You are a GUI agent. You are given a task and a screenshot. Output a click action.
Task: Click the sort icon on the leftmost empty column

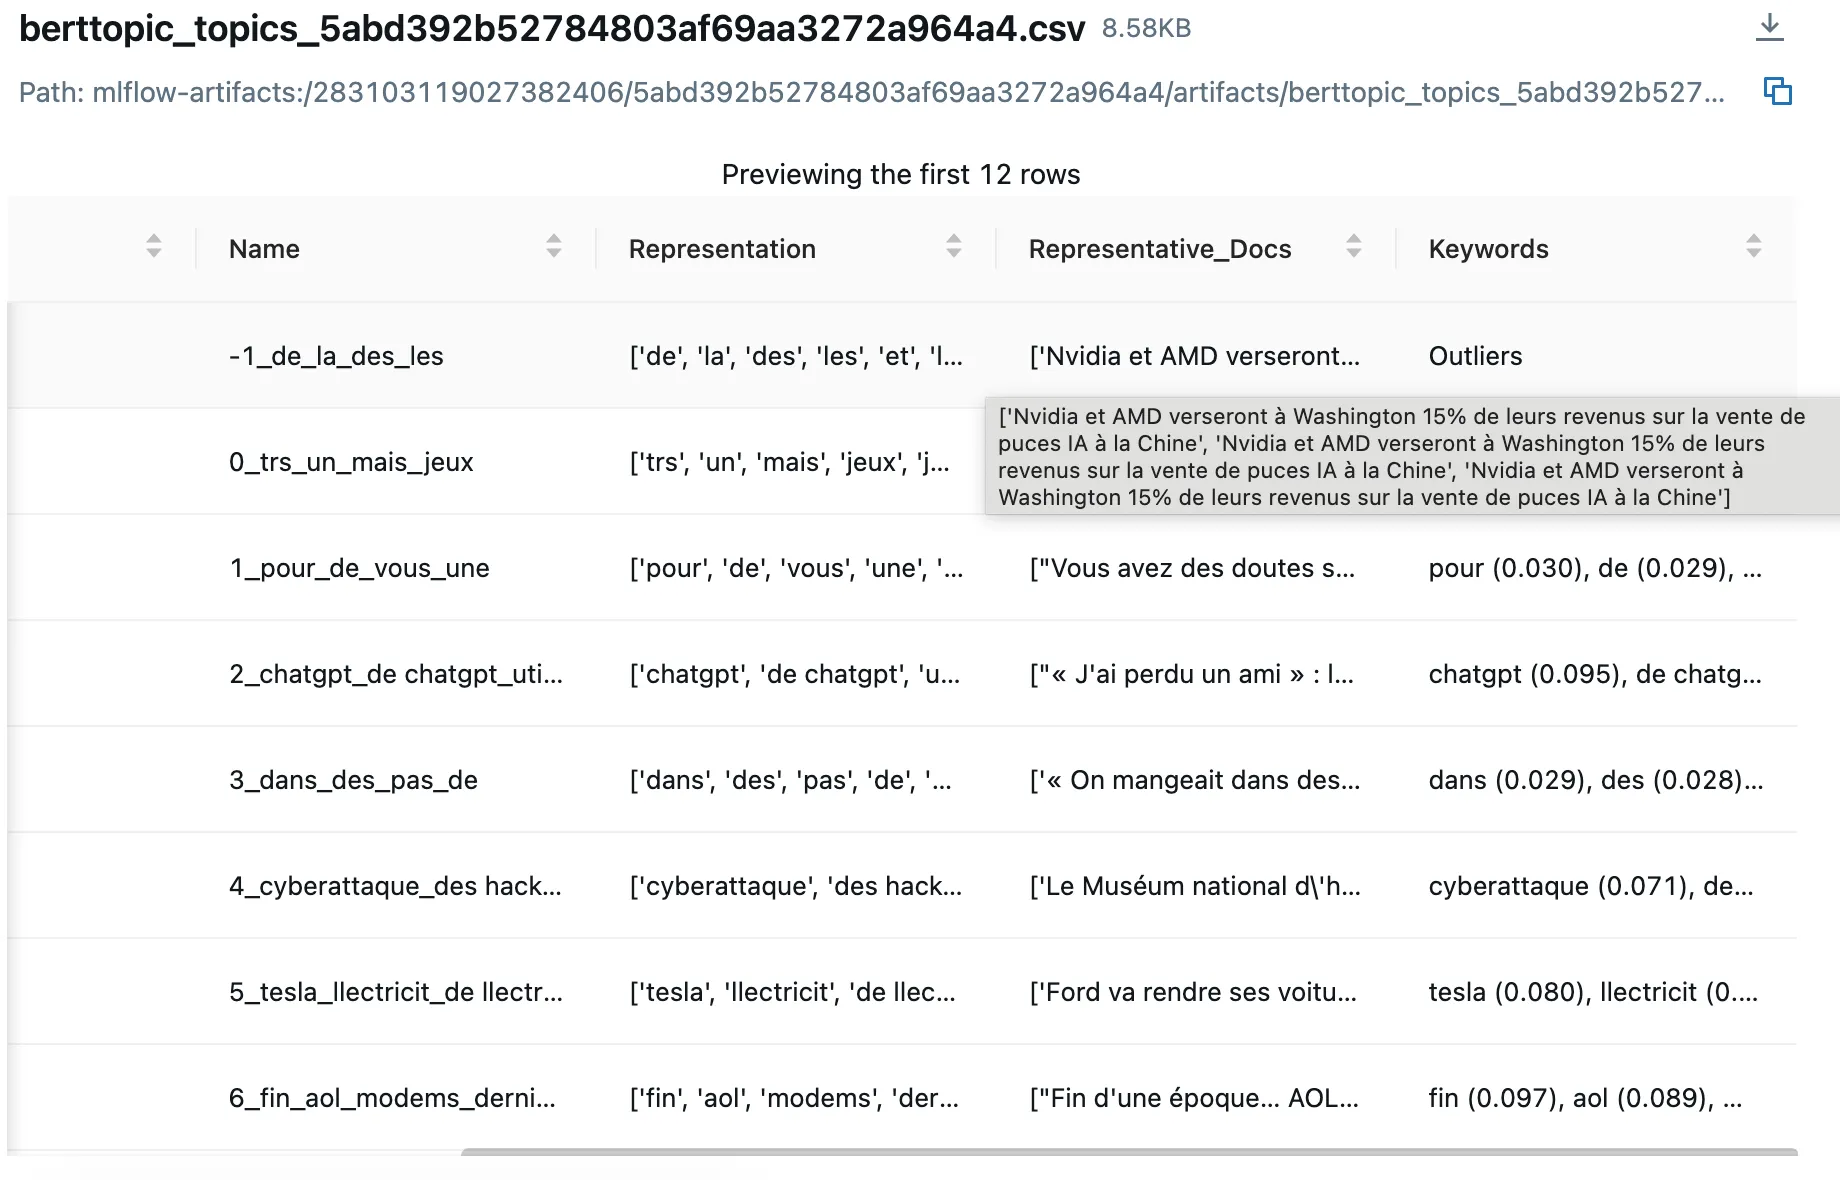153,247
